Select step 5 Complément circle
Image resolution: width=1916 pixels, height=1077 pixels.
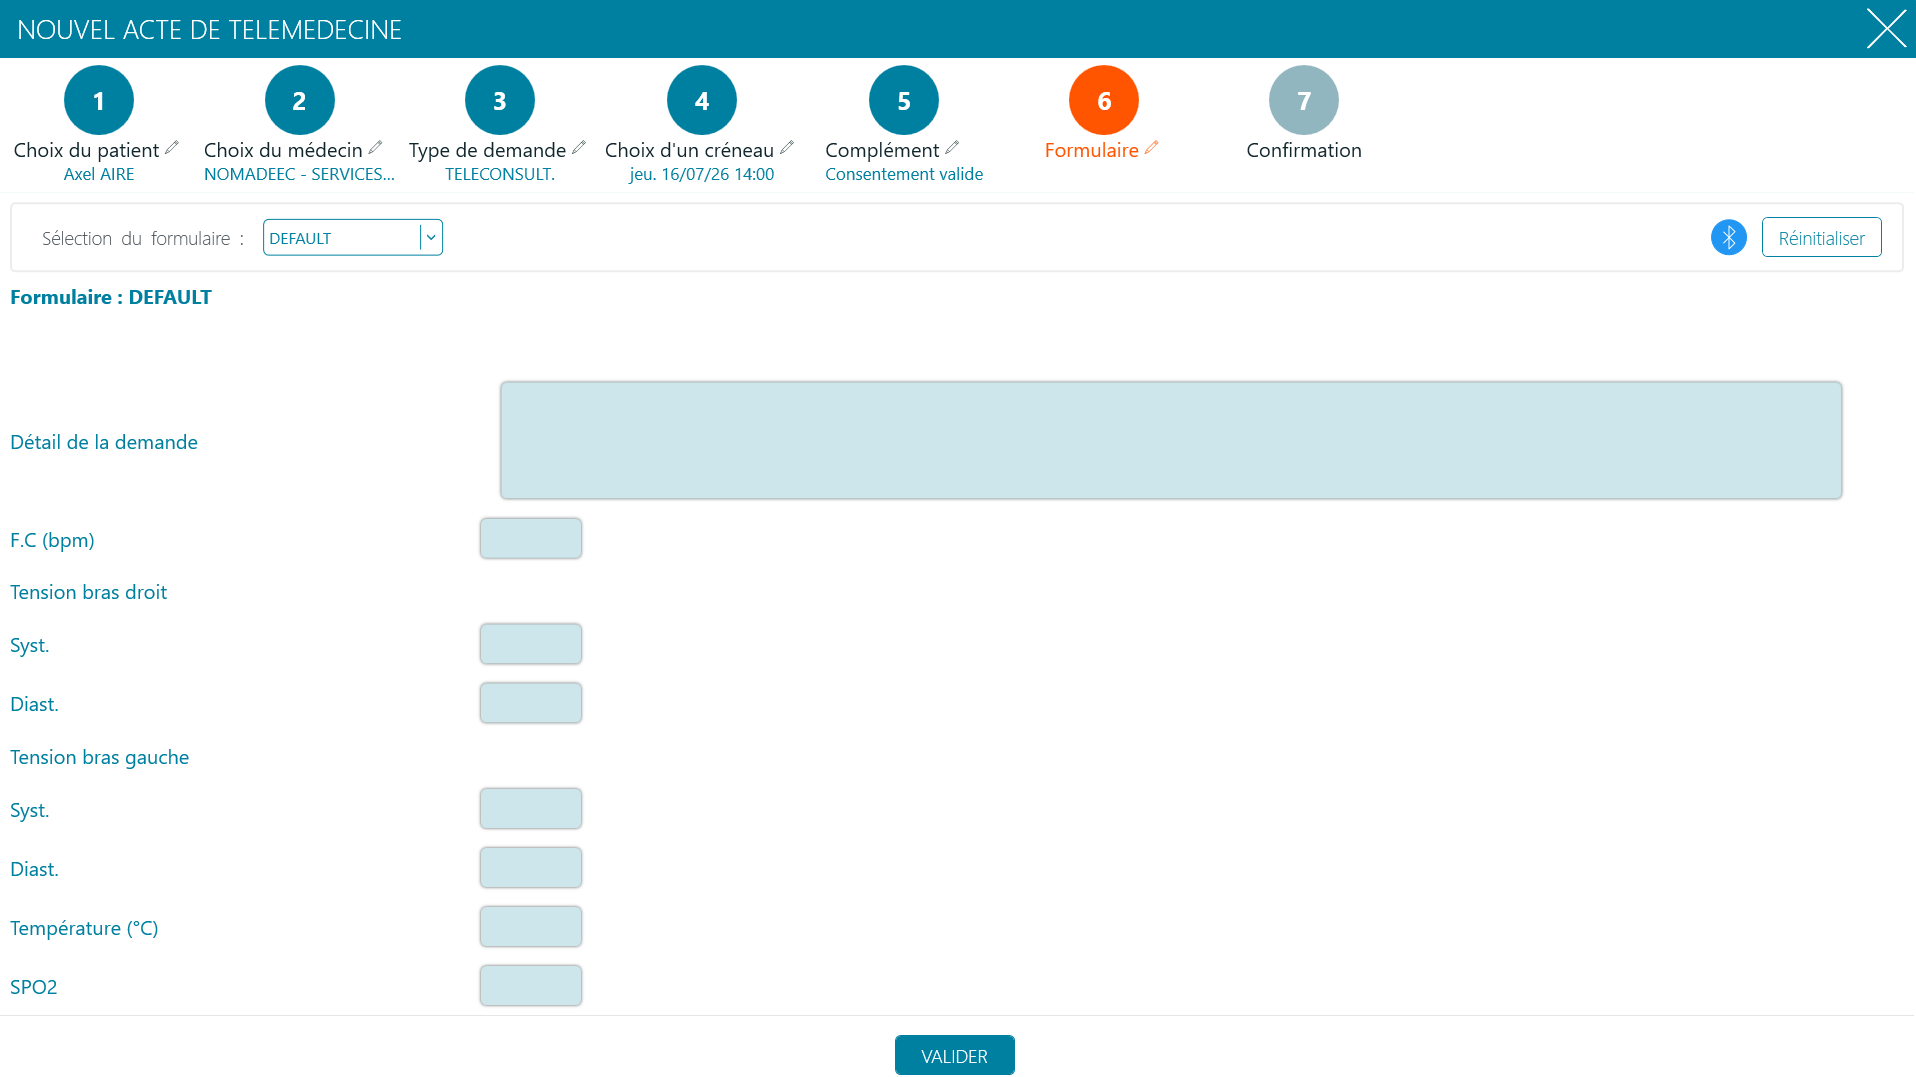[904, 100]
